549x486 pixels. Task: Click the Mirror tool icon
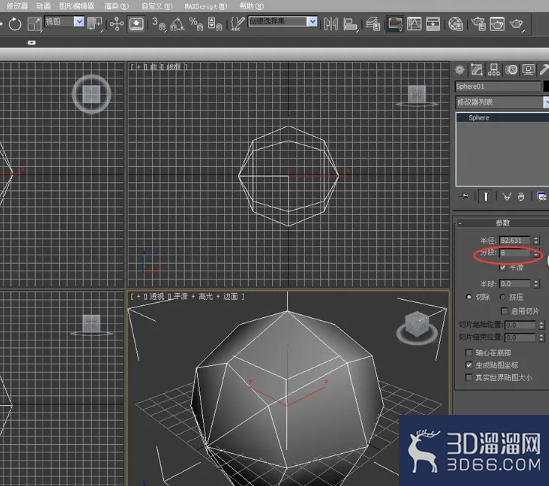pos(331,24)
